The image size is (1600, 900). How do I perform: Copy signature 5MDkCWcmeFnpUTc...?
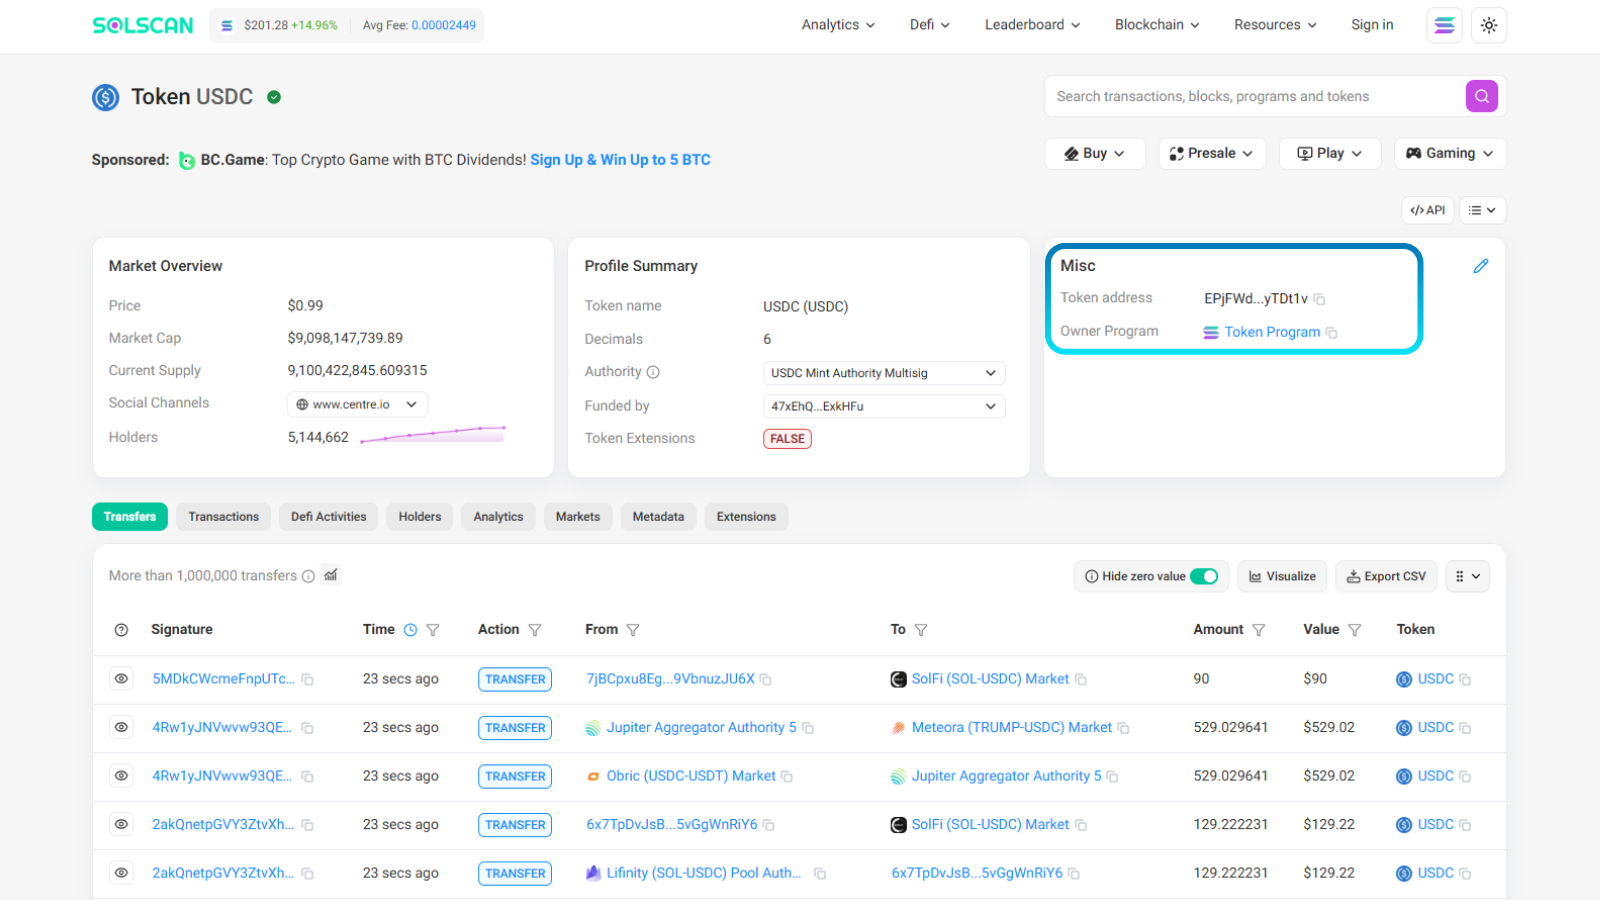pyautogui.click(x=308, y=680)
